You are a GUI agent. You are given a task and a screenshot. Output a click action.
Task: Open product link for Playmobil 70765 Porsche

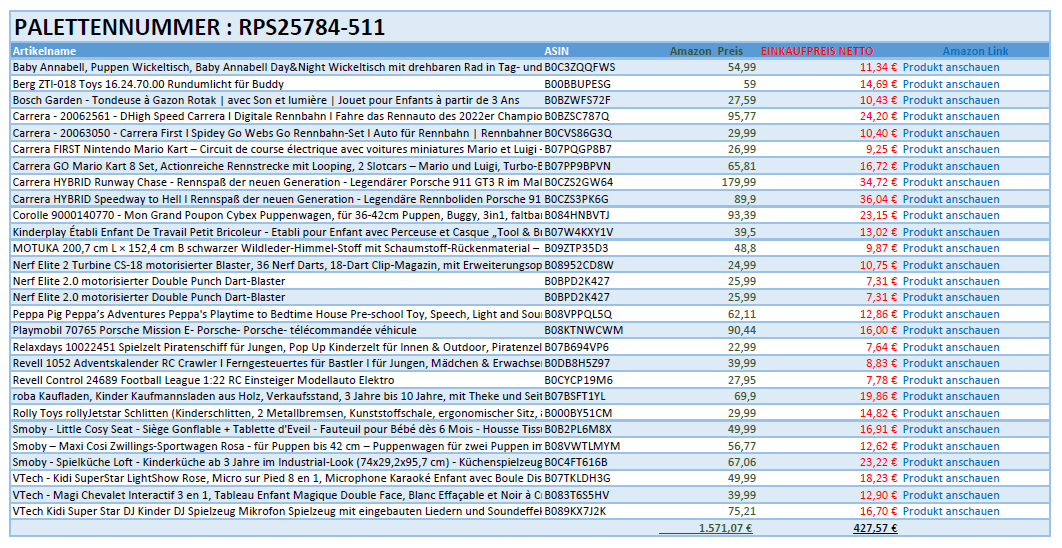pyautogui.click(x=950, y=330)
